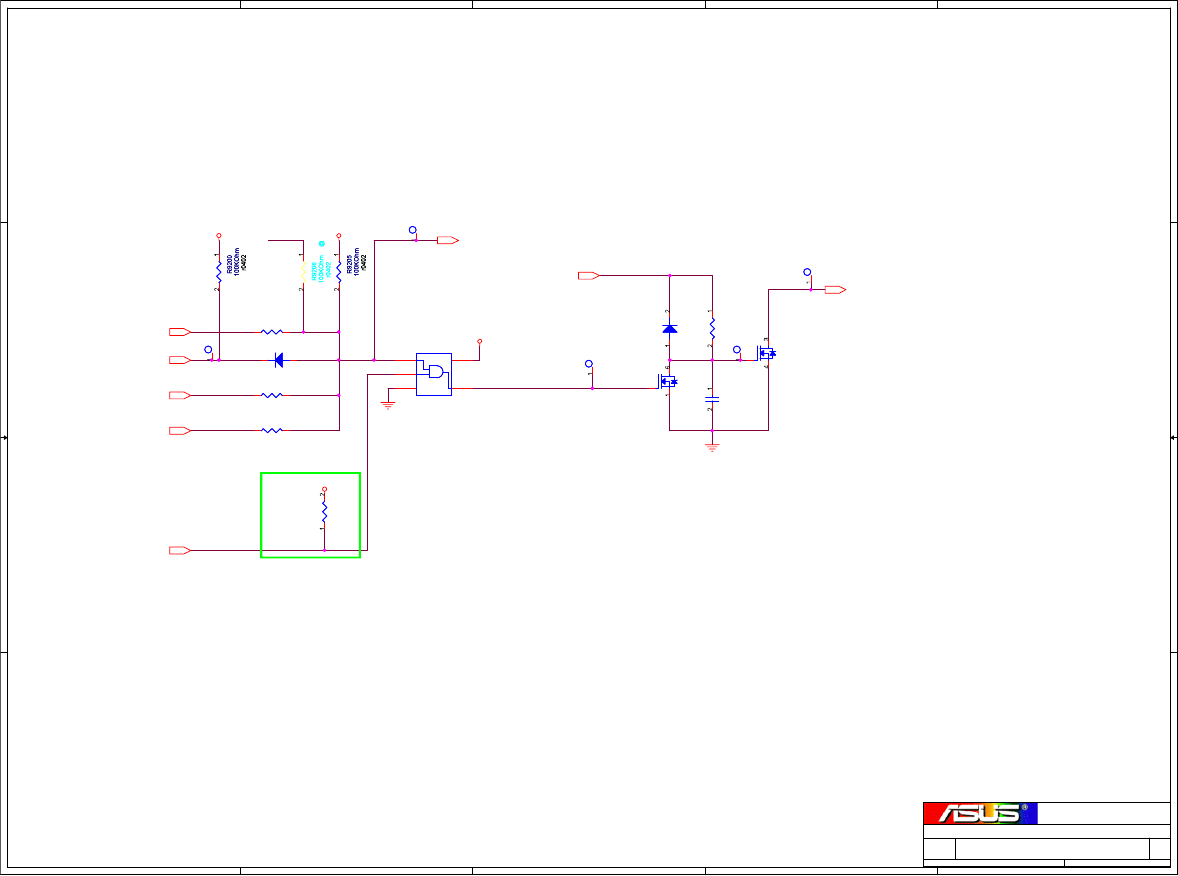The image size is (1178, 876).
Task: Click the input port feeding the vertical diode
Action: 588,276
